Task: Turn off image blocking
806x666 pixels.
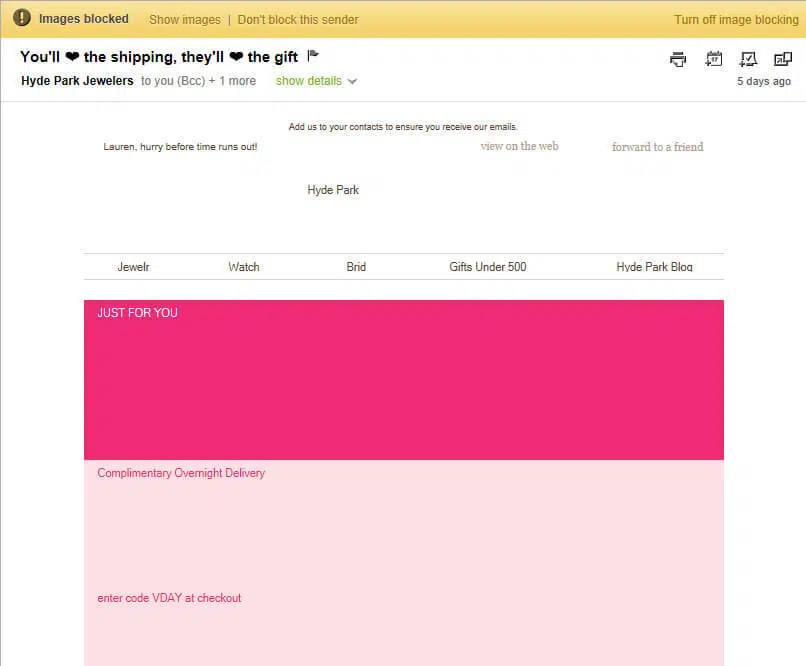Action: pos(736,19)
